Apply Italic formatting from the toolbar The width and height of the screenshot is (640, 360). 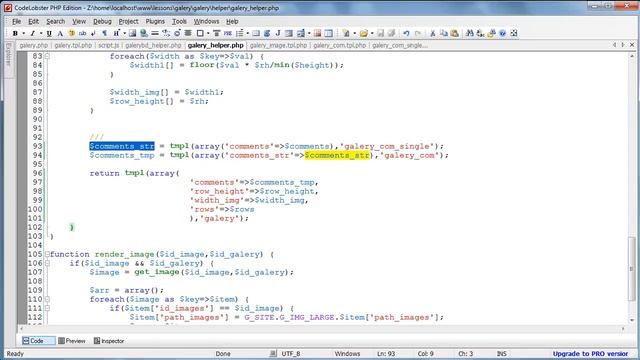(x=33, y=33)
